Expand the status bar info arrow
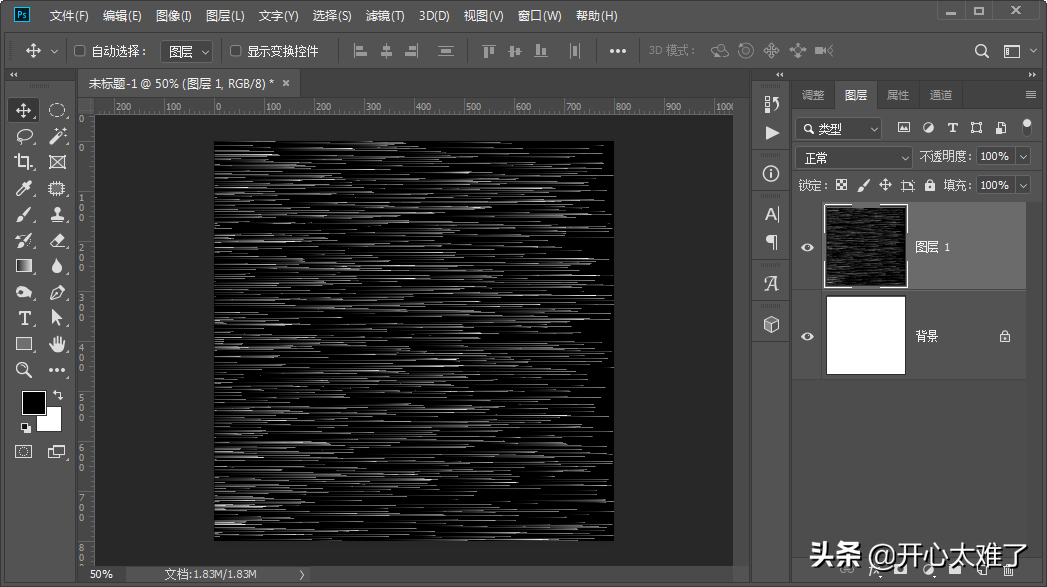Viewport: 1047px width, 587px height. pyautogui.click(x=302, y=574)
